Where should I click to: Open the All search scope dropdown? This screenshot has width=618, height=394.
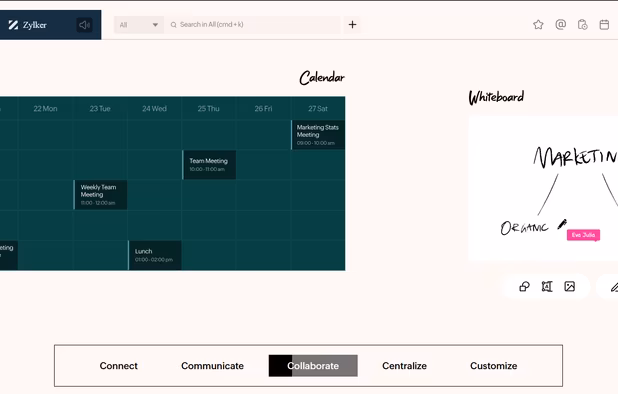(139, 25)
